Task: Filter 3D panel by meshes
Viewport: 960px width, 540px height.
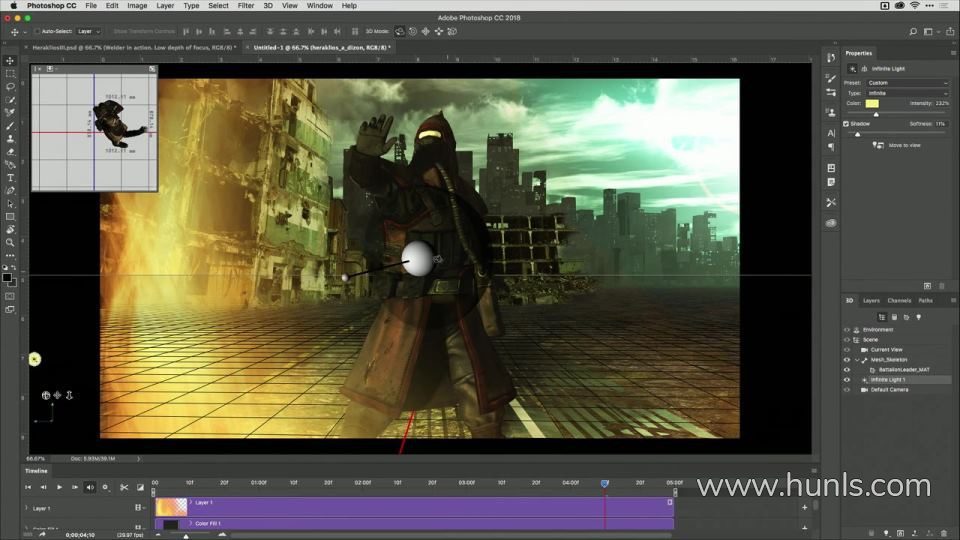Action: [x=894, y=317]
